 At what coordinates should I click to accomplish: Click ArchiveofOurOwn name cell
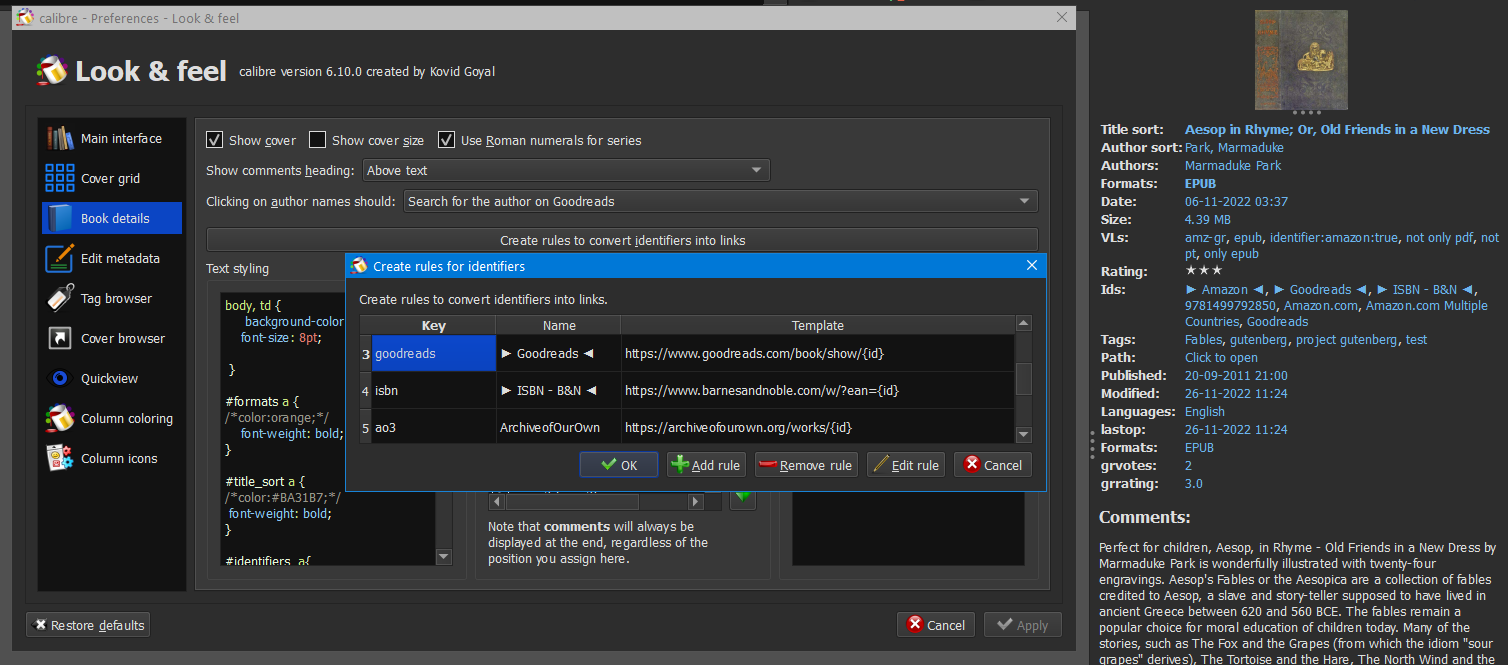pyautogui.click(x=558, y=427)
